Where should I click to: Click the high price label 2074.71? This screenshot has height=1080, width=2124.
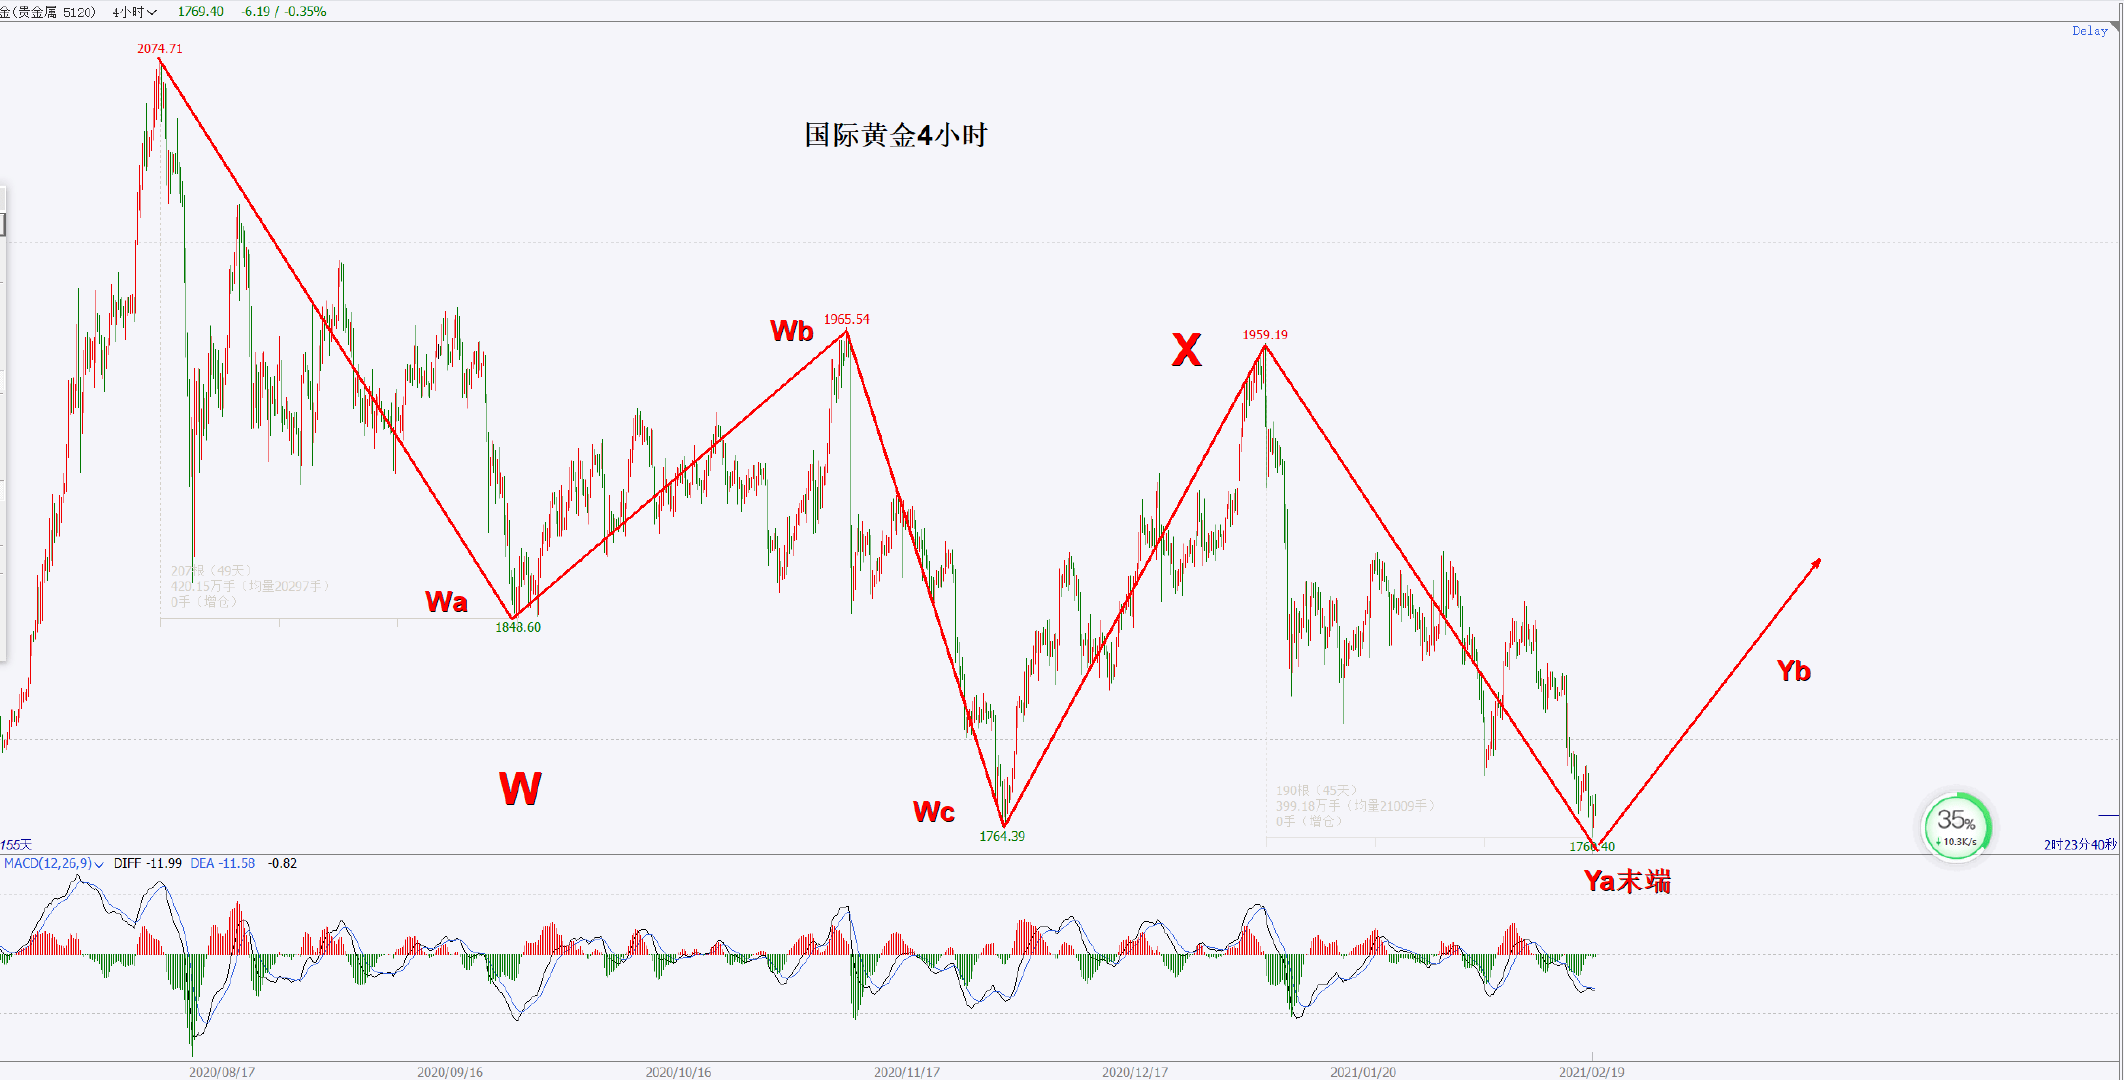160,48
